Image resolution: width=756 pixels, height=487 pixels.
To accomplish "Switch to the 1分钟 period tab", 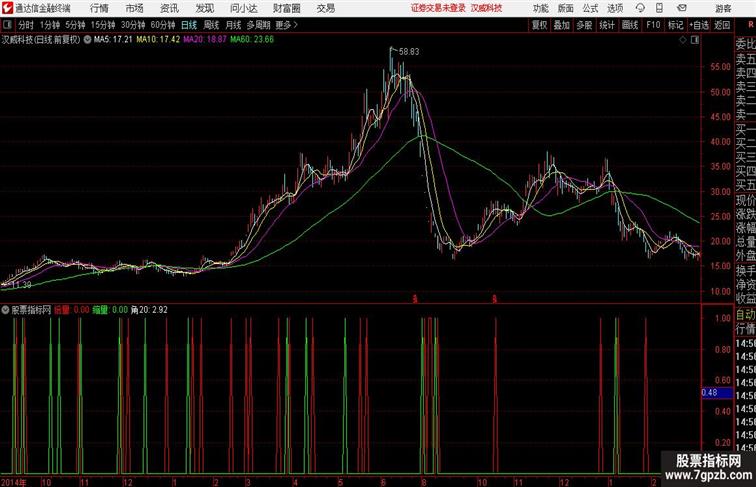I will (50, 25).
